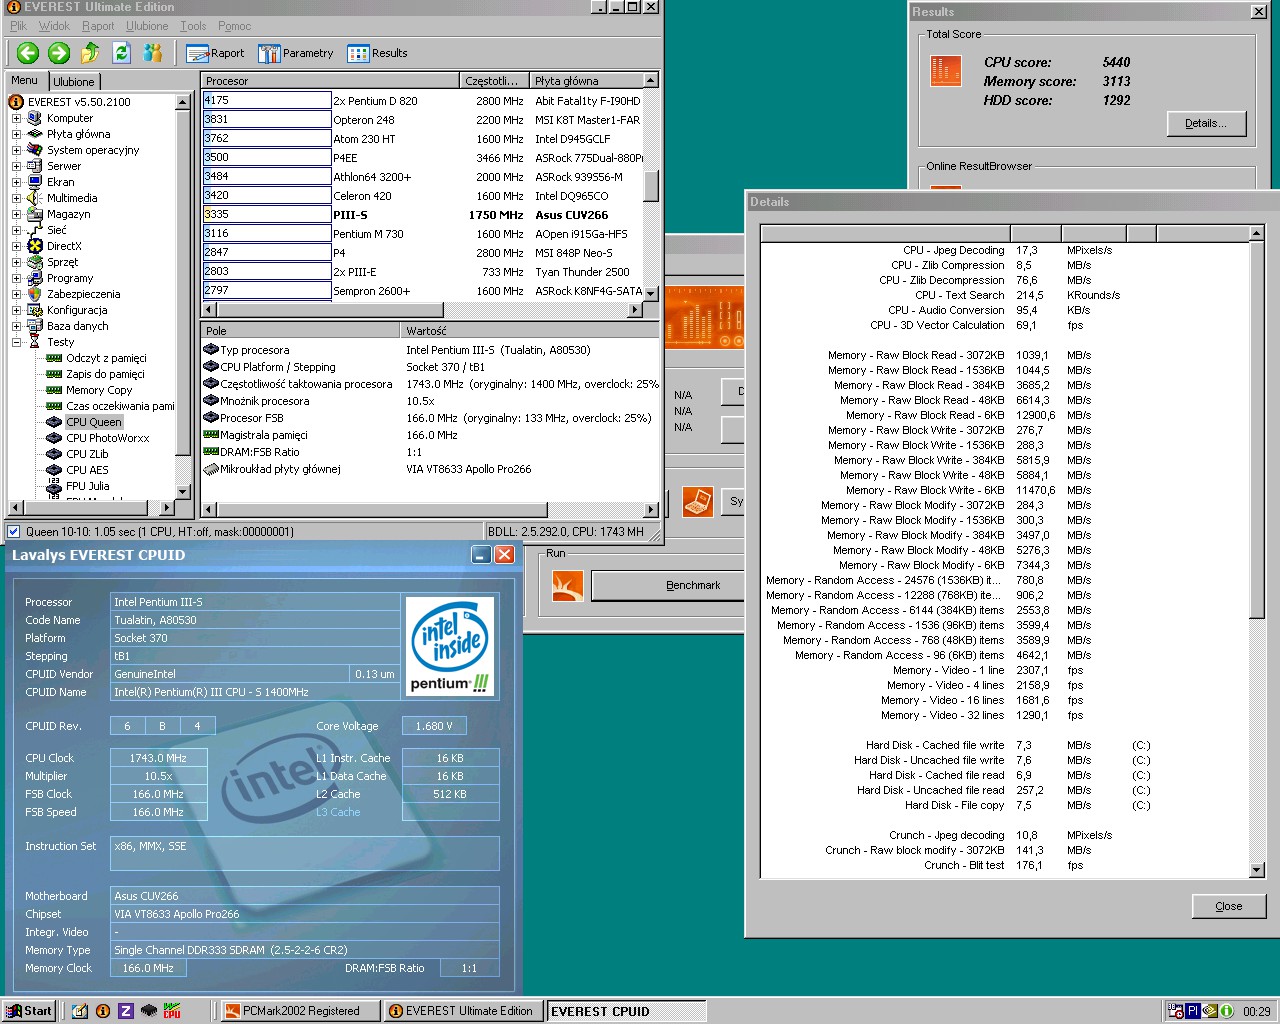This screenshot has height=1024, width=1280.
Task: Select the Multimedia speaker icon in the tree
Action: coord(35,198)
